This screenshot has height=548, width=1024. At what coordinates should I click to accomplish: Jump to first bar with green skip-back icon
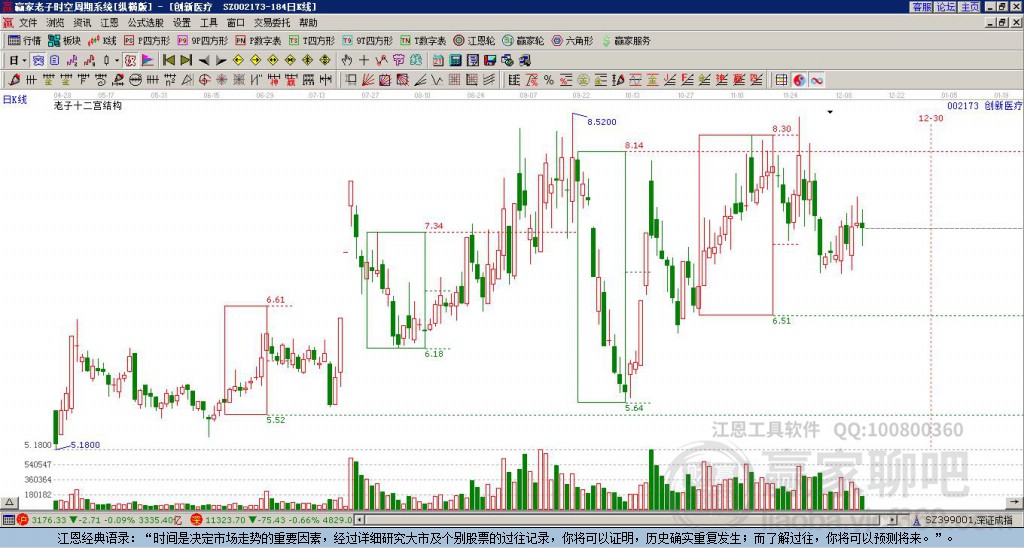tap(168, 61)
